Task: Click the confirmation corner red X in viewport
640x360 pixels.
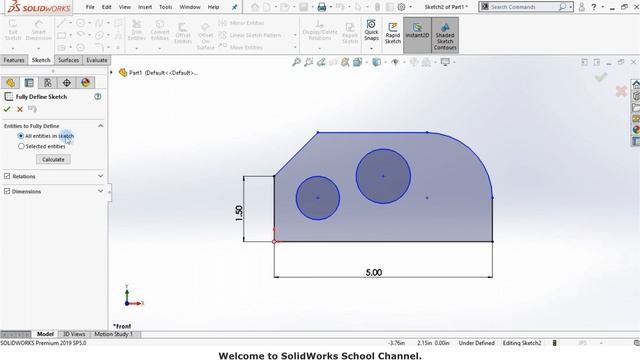Action: 621,91
